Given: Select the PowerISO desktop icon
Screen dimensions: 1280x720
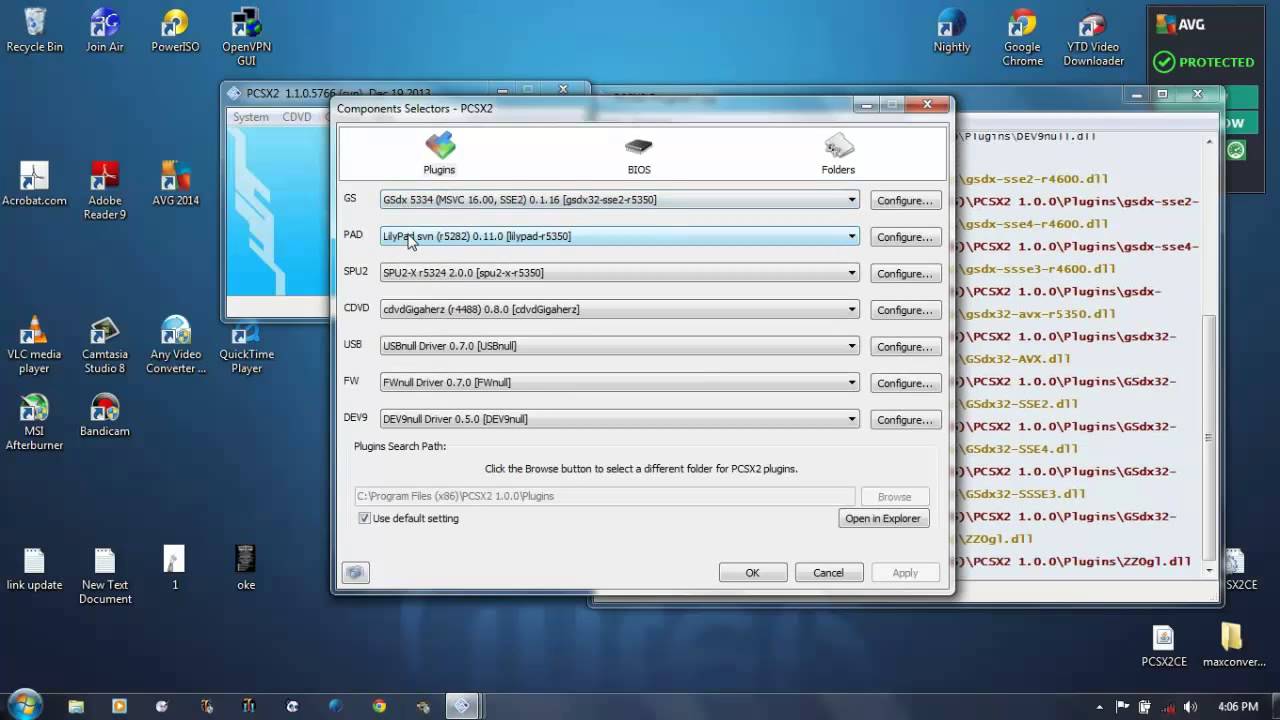Looking at the screenshot, I should point(175,31).
